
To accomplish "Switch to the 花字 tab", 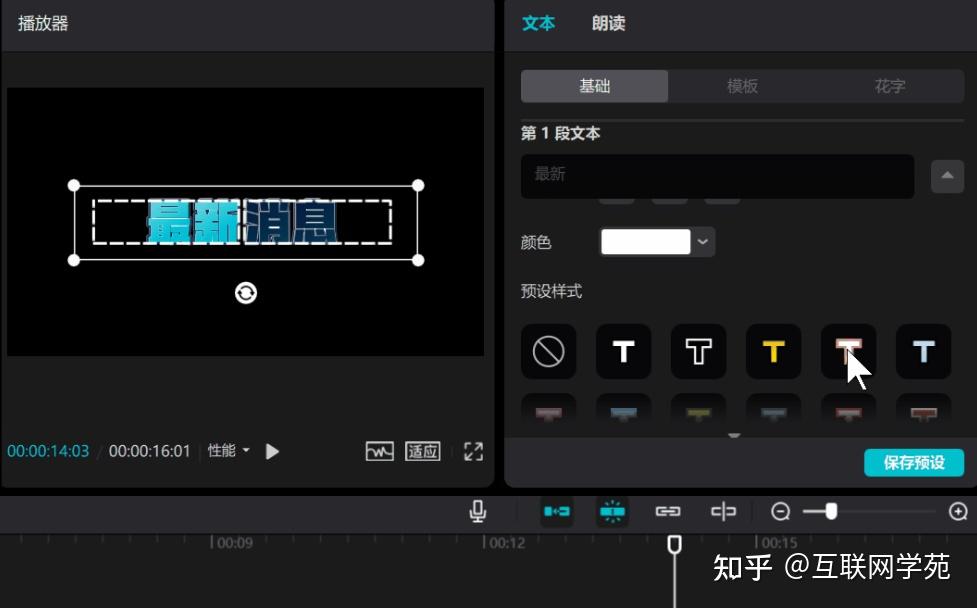I will coord(891,86).
